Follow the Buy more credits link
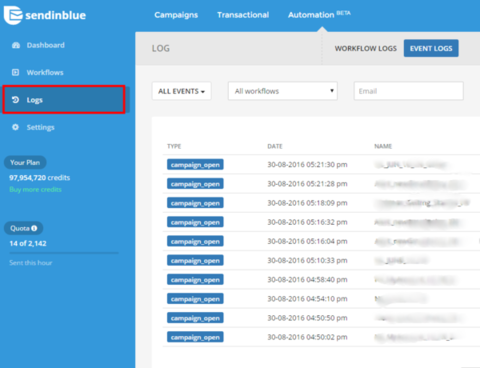This screenshot has height=368, width=480. (x=35, y=190)
